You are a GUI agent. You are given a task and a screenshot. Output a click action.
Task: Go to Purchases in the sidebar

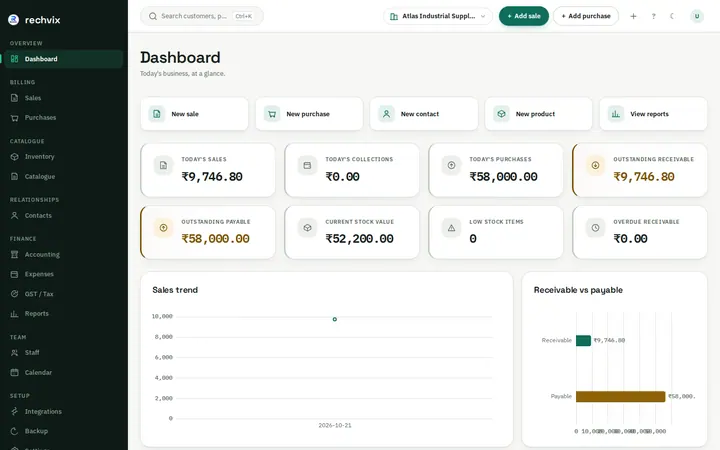[x=63, y=118]
